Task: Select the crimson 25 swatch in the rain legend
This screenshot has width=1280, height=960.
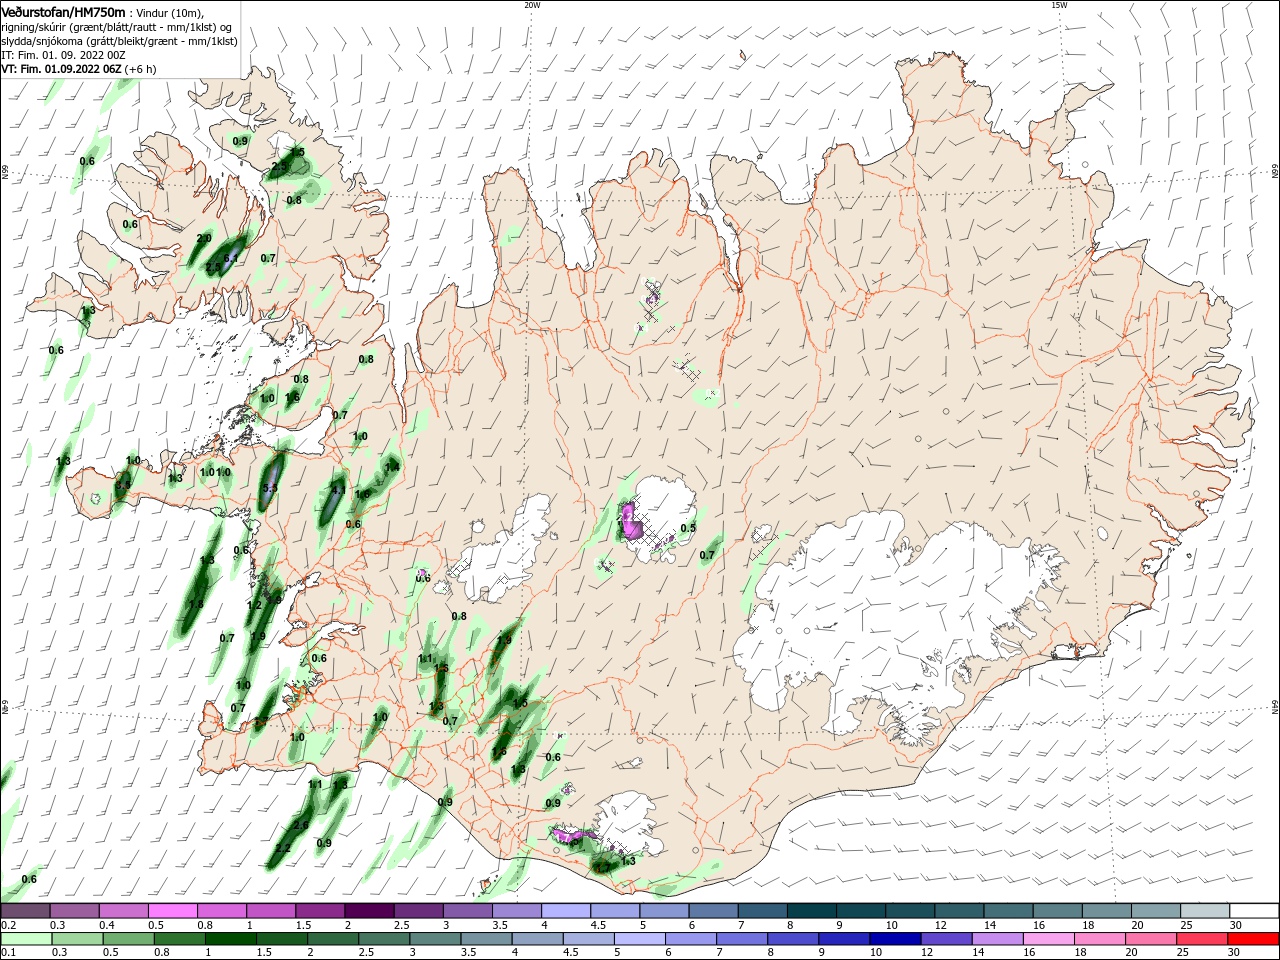Action: [1202, 939]
